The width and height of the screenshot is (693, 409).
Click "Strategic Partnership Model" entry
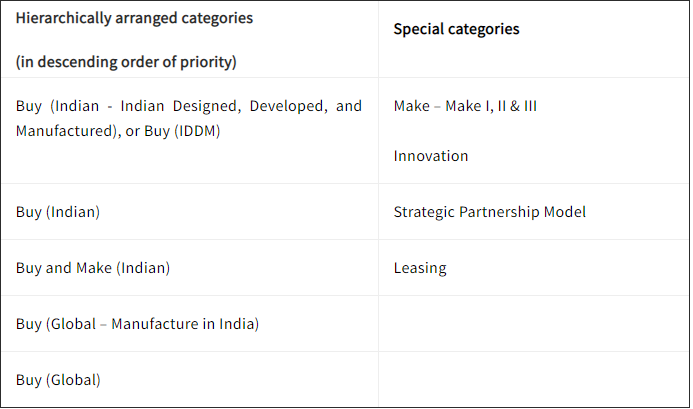click(489, 212)
